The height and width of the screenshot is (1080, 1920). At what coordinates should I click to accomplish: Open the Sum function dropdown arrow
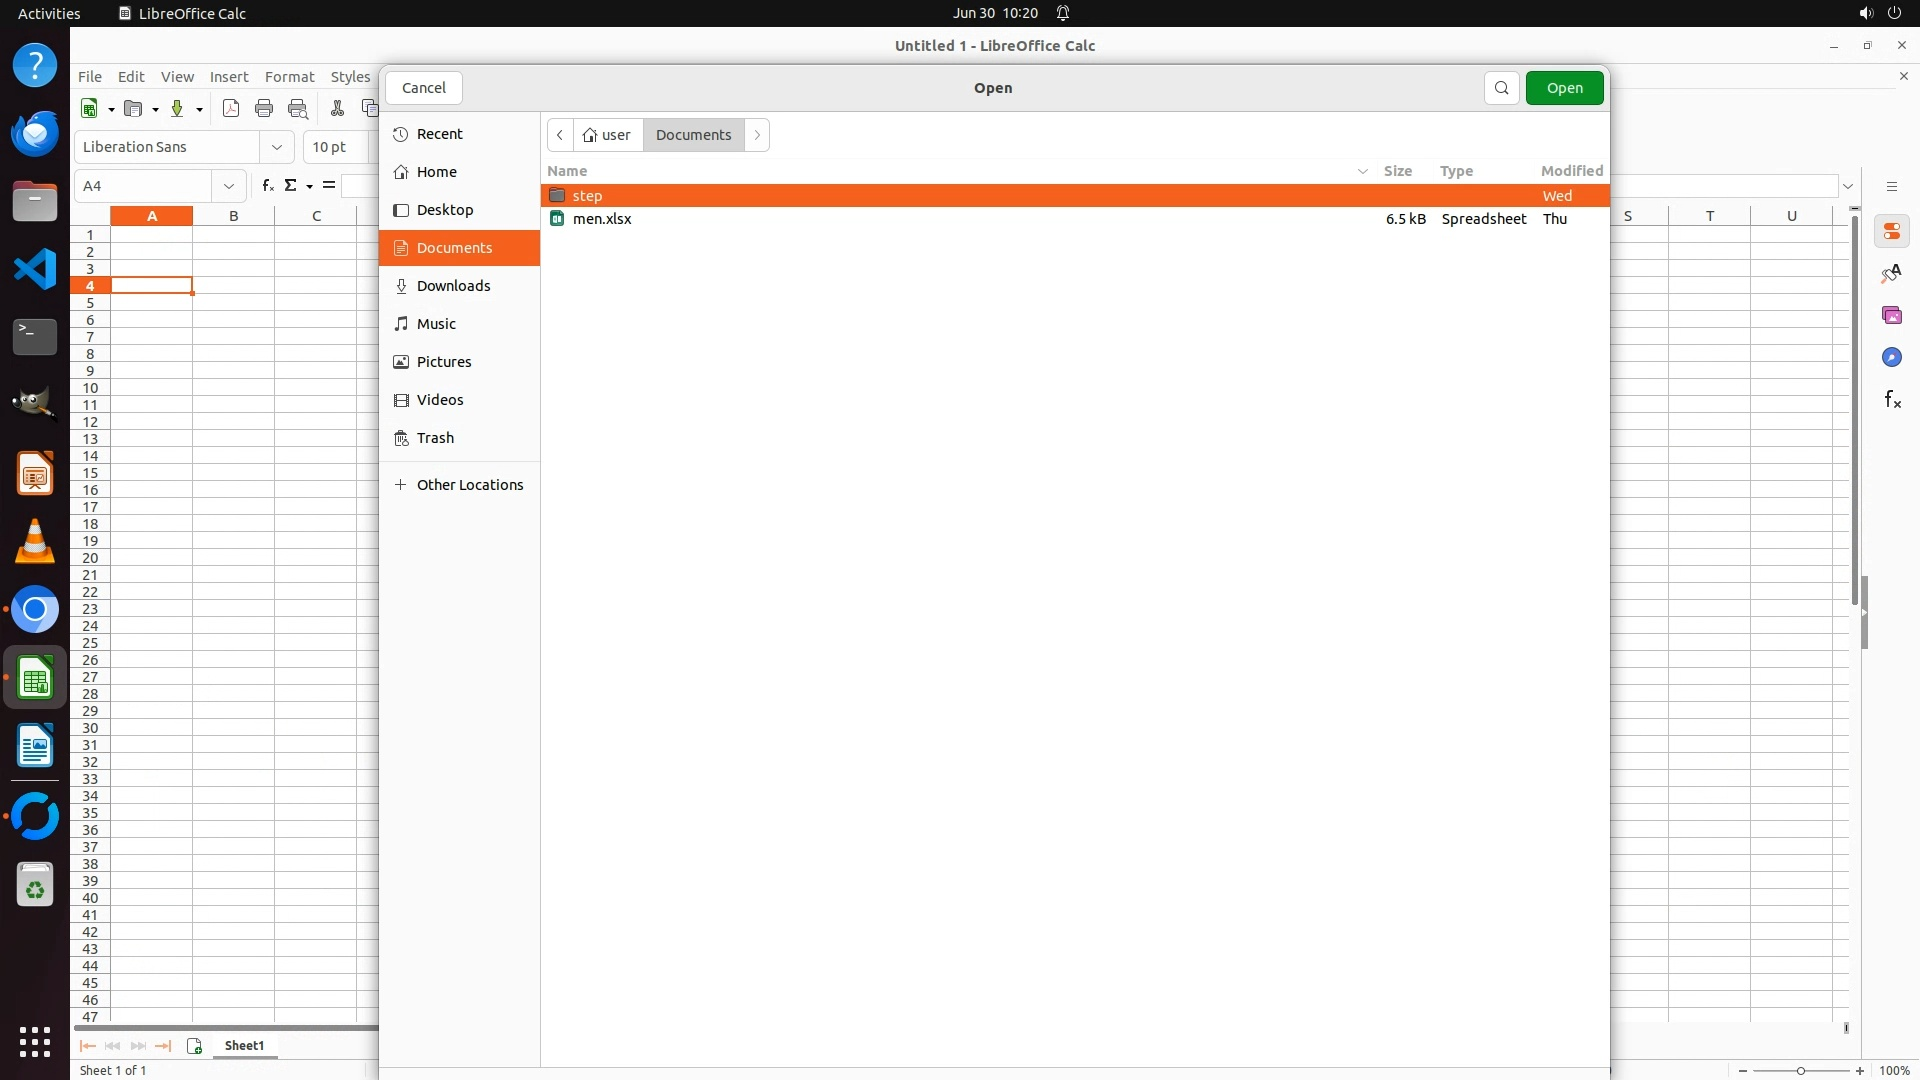tap(309, 186)
